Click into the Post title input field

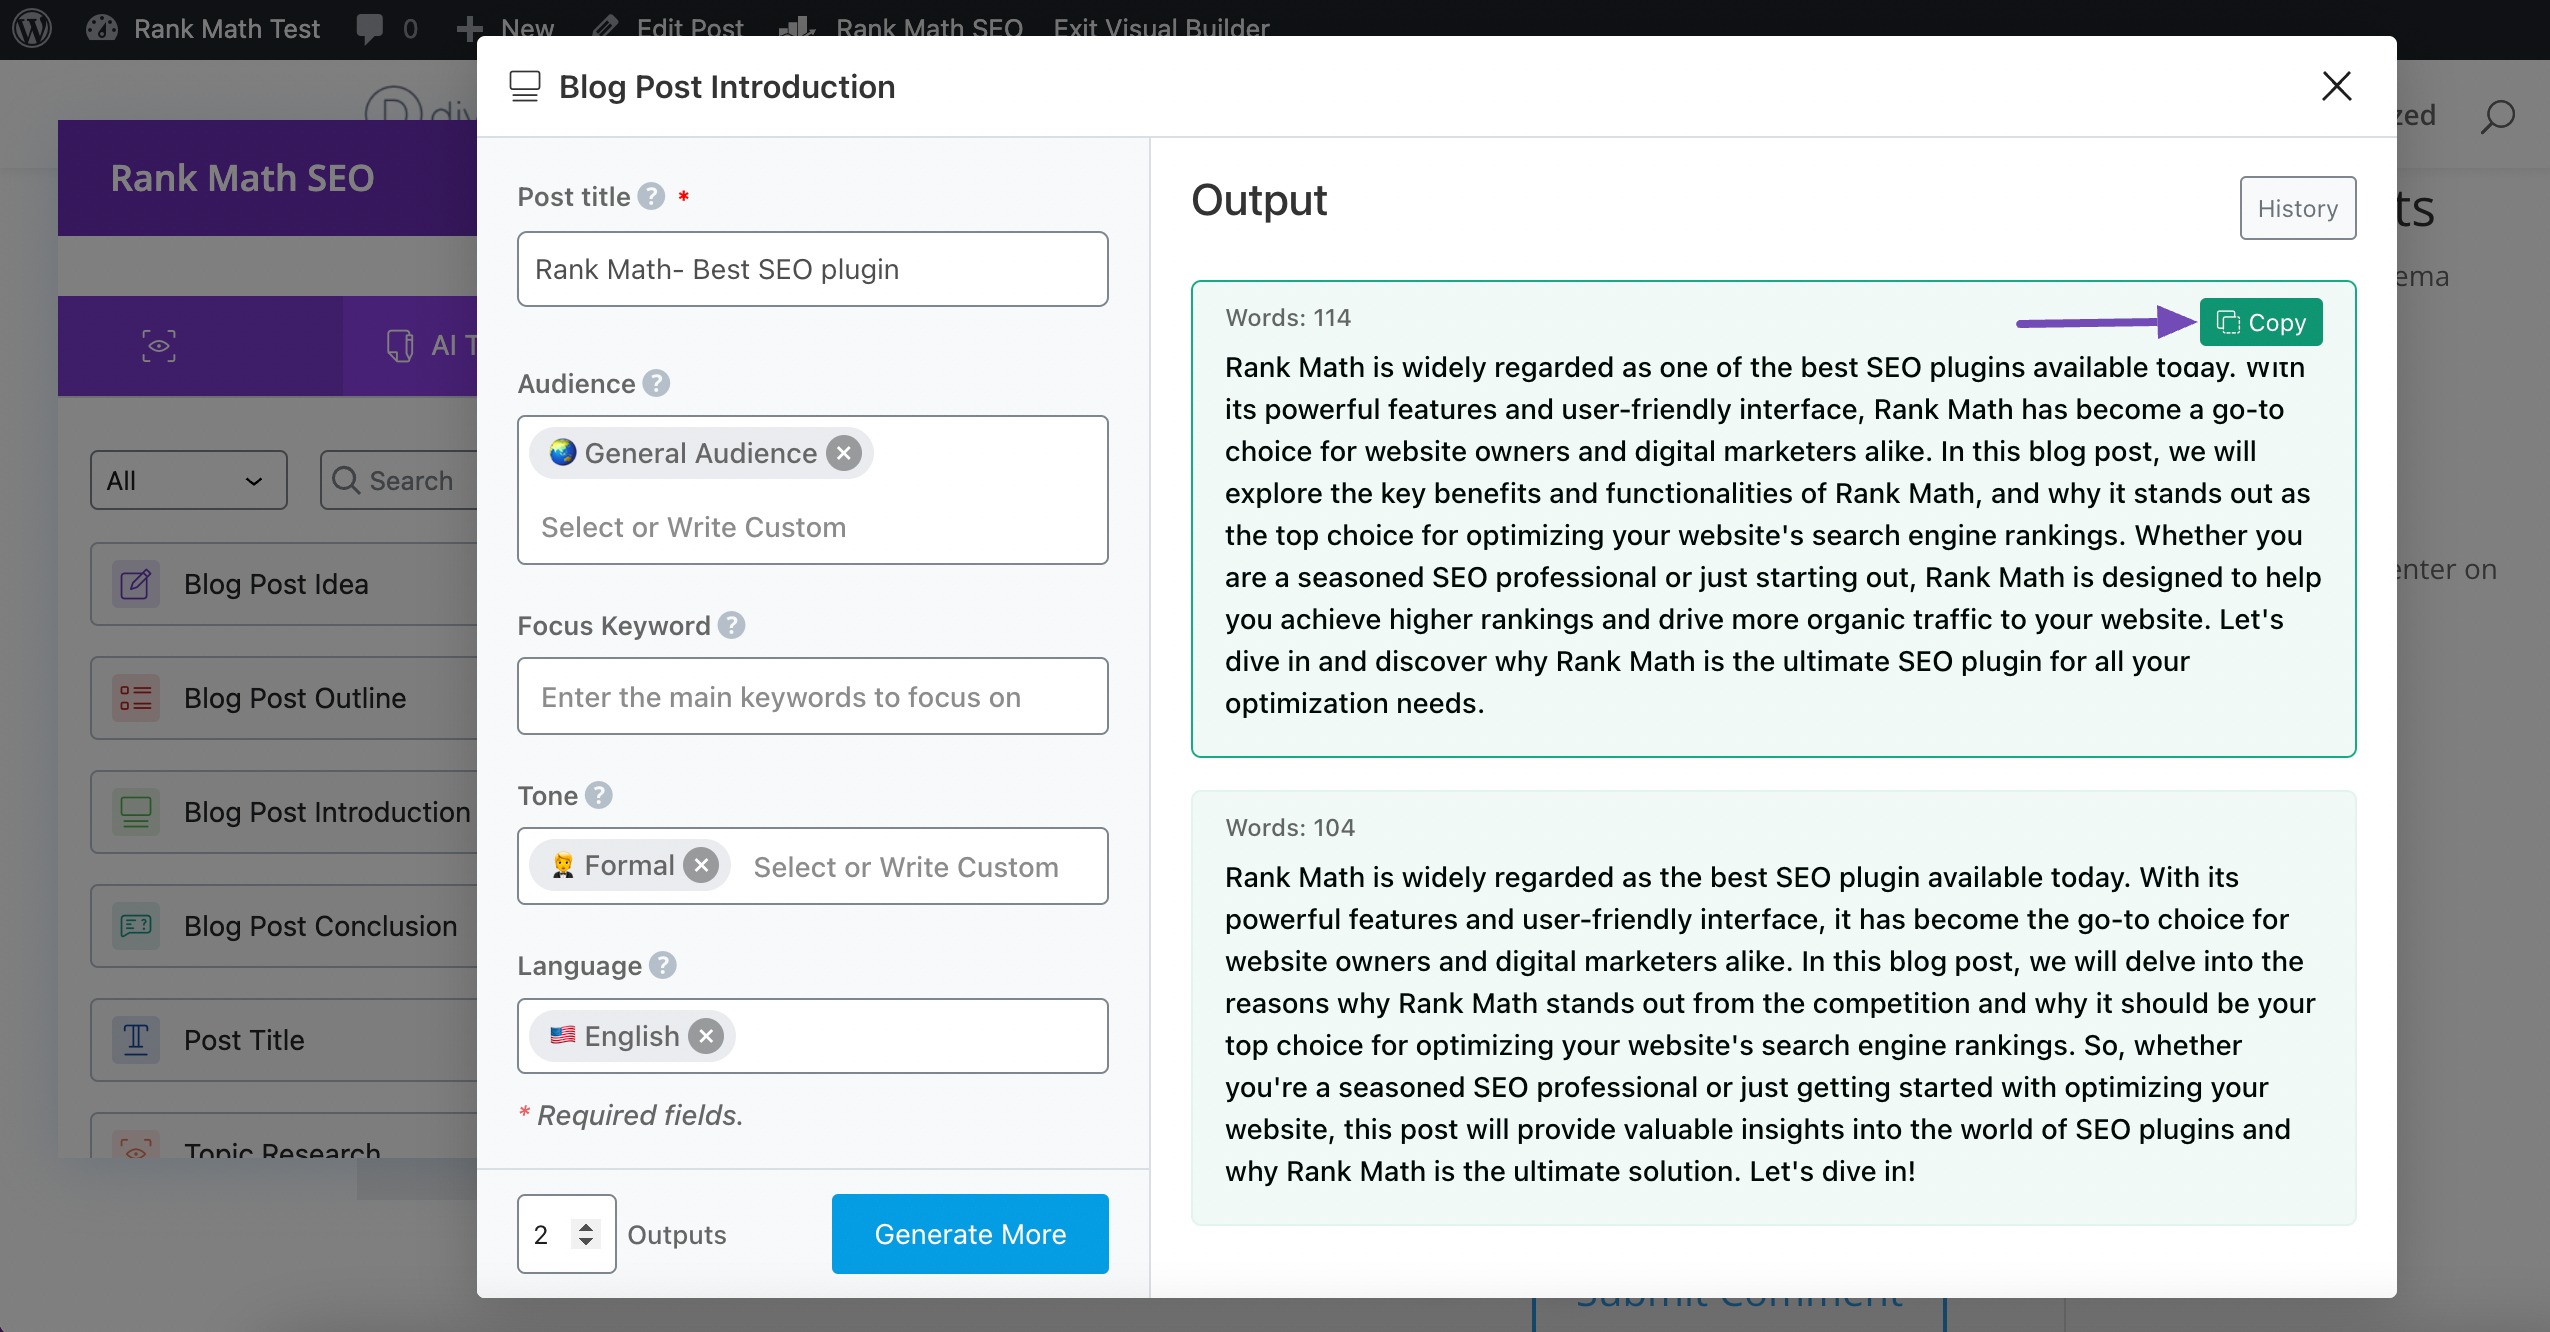tap(812, 269)
